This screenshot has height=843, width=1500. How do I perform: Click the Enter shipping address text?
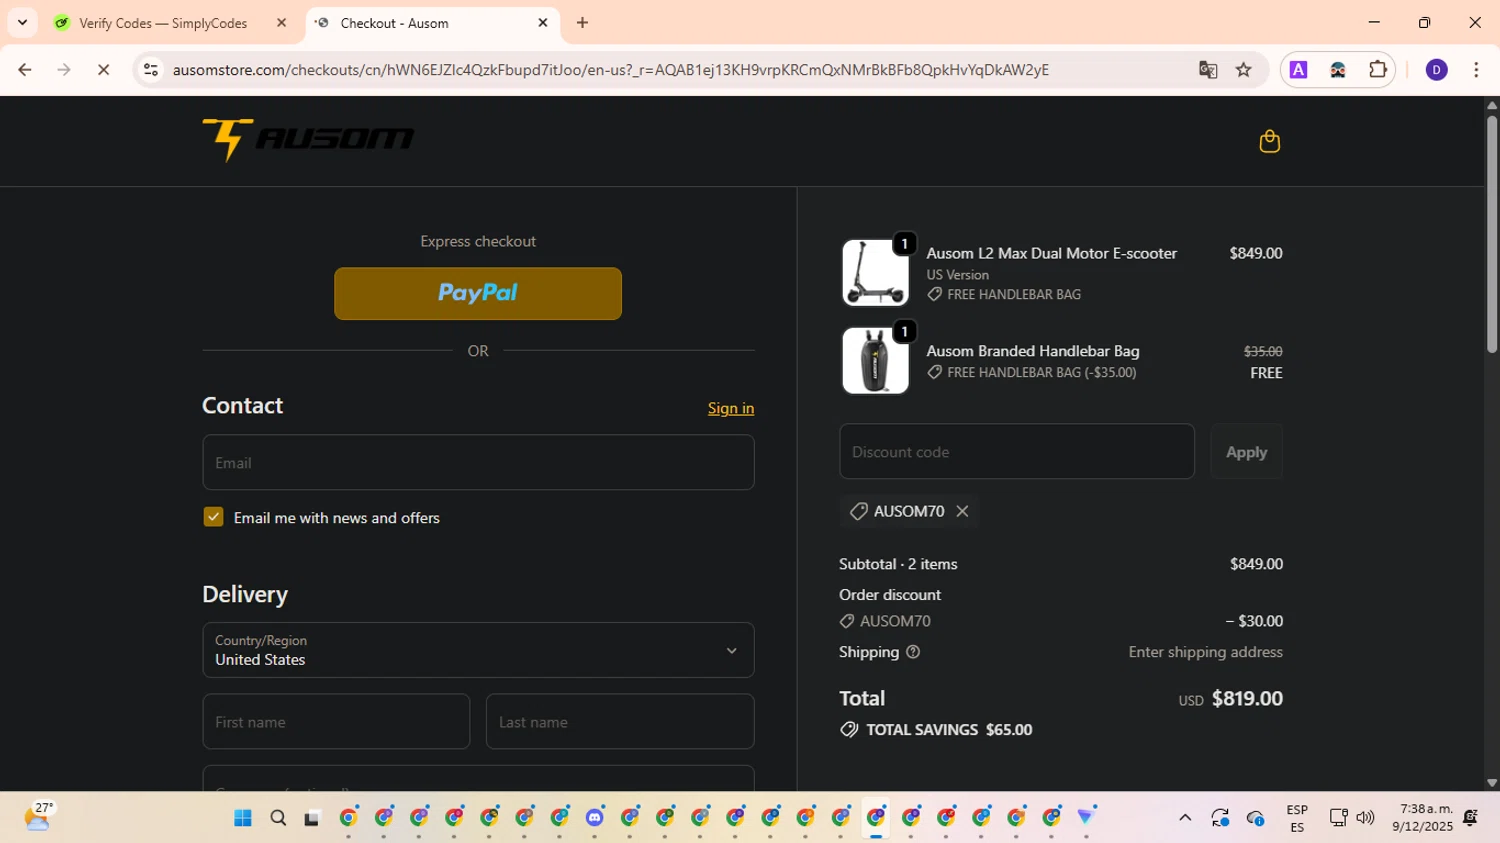click(x=1205, y=652)
